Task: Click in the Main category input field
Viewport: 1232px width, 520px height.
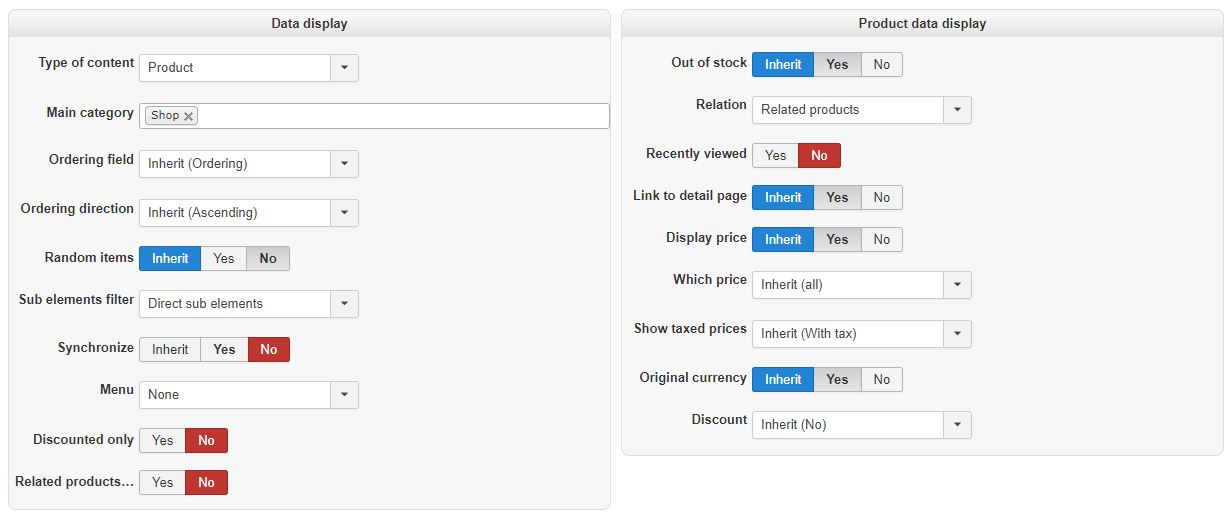Action: pos(400,116)
